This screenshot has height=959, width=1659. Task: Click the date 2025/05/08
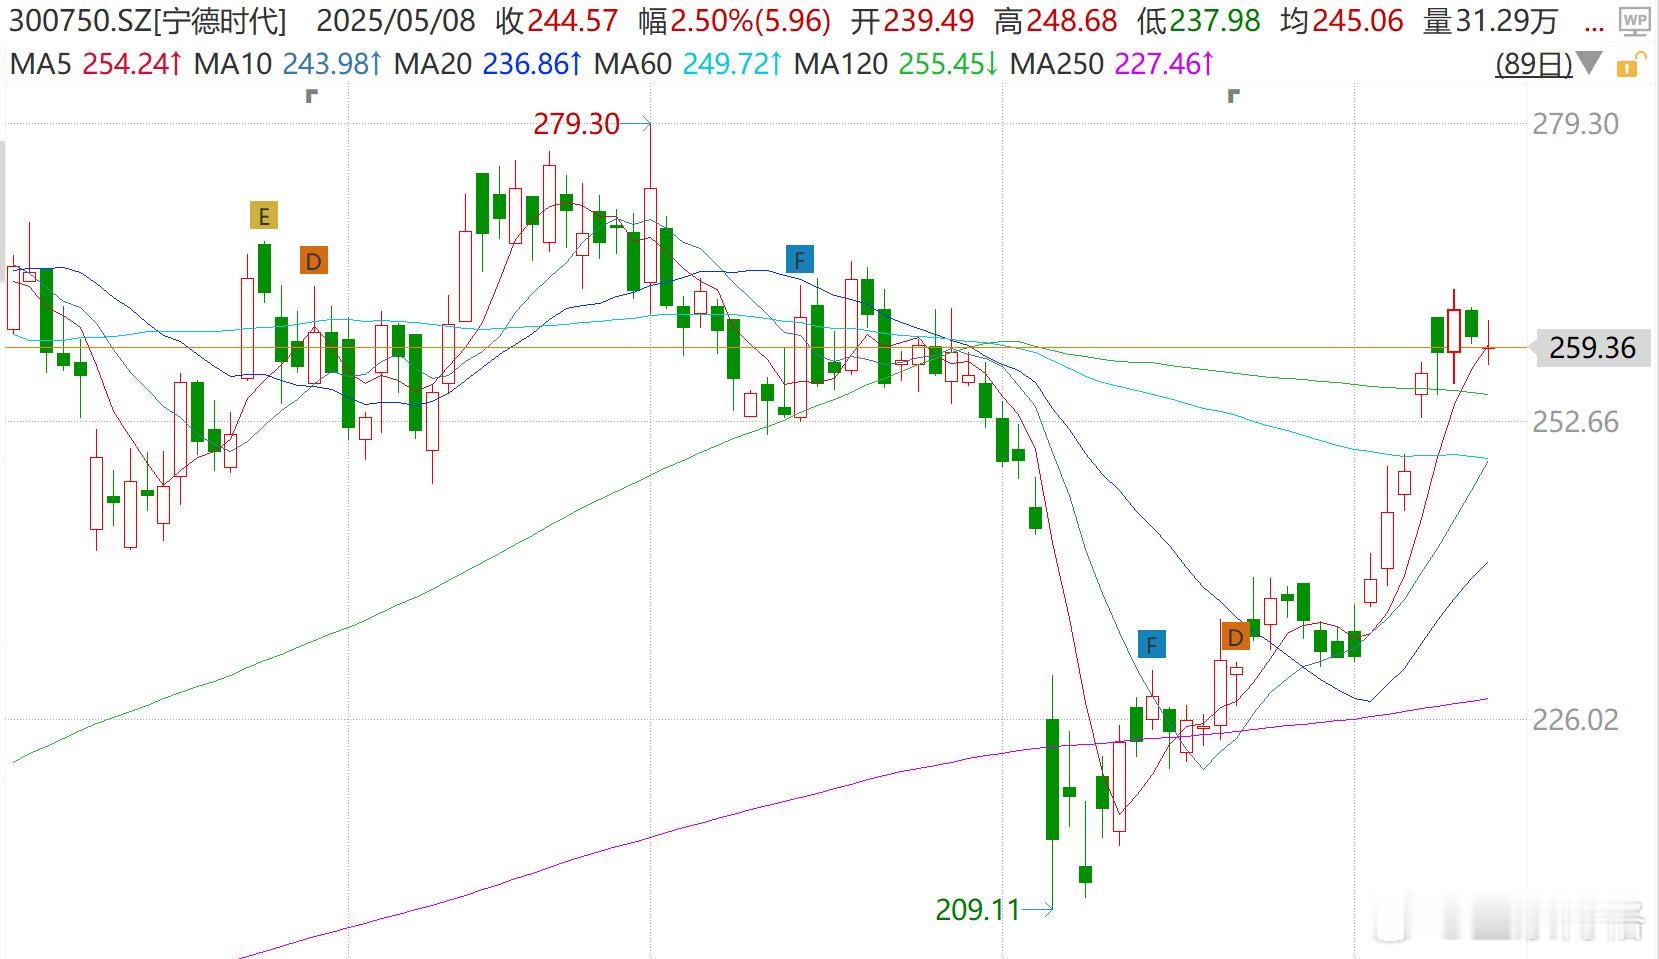[396, 20]
